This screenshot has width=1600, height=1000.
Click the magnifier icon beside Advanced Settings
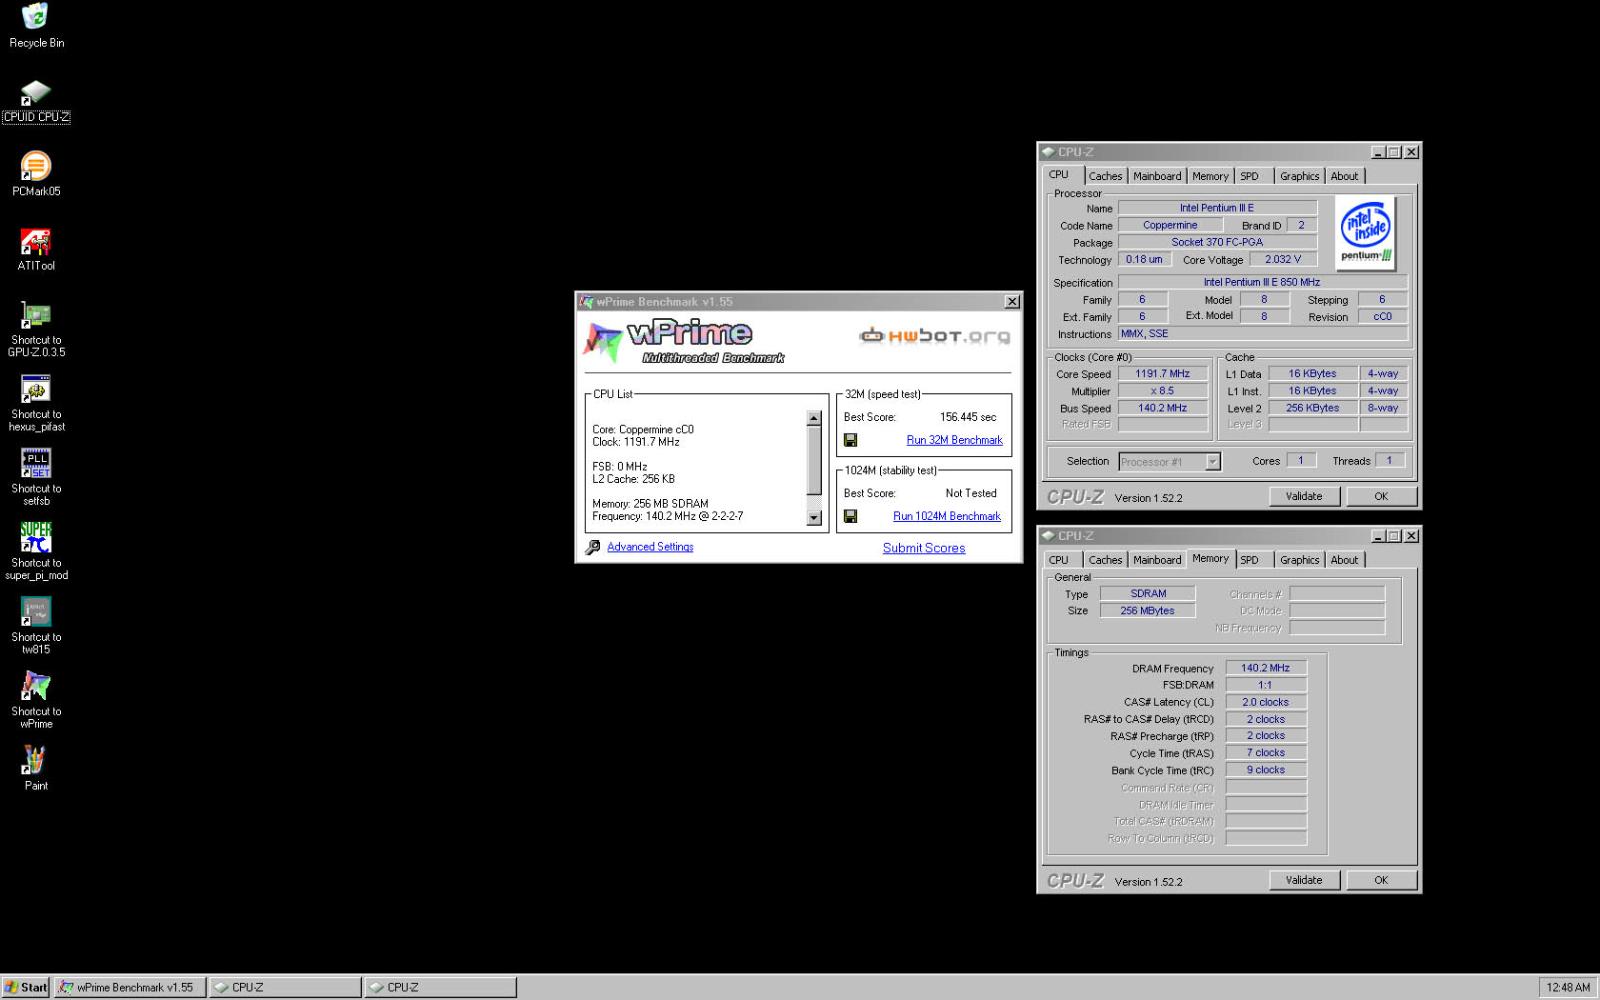tap(593, 547)
